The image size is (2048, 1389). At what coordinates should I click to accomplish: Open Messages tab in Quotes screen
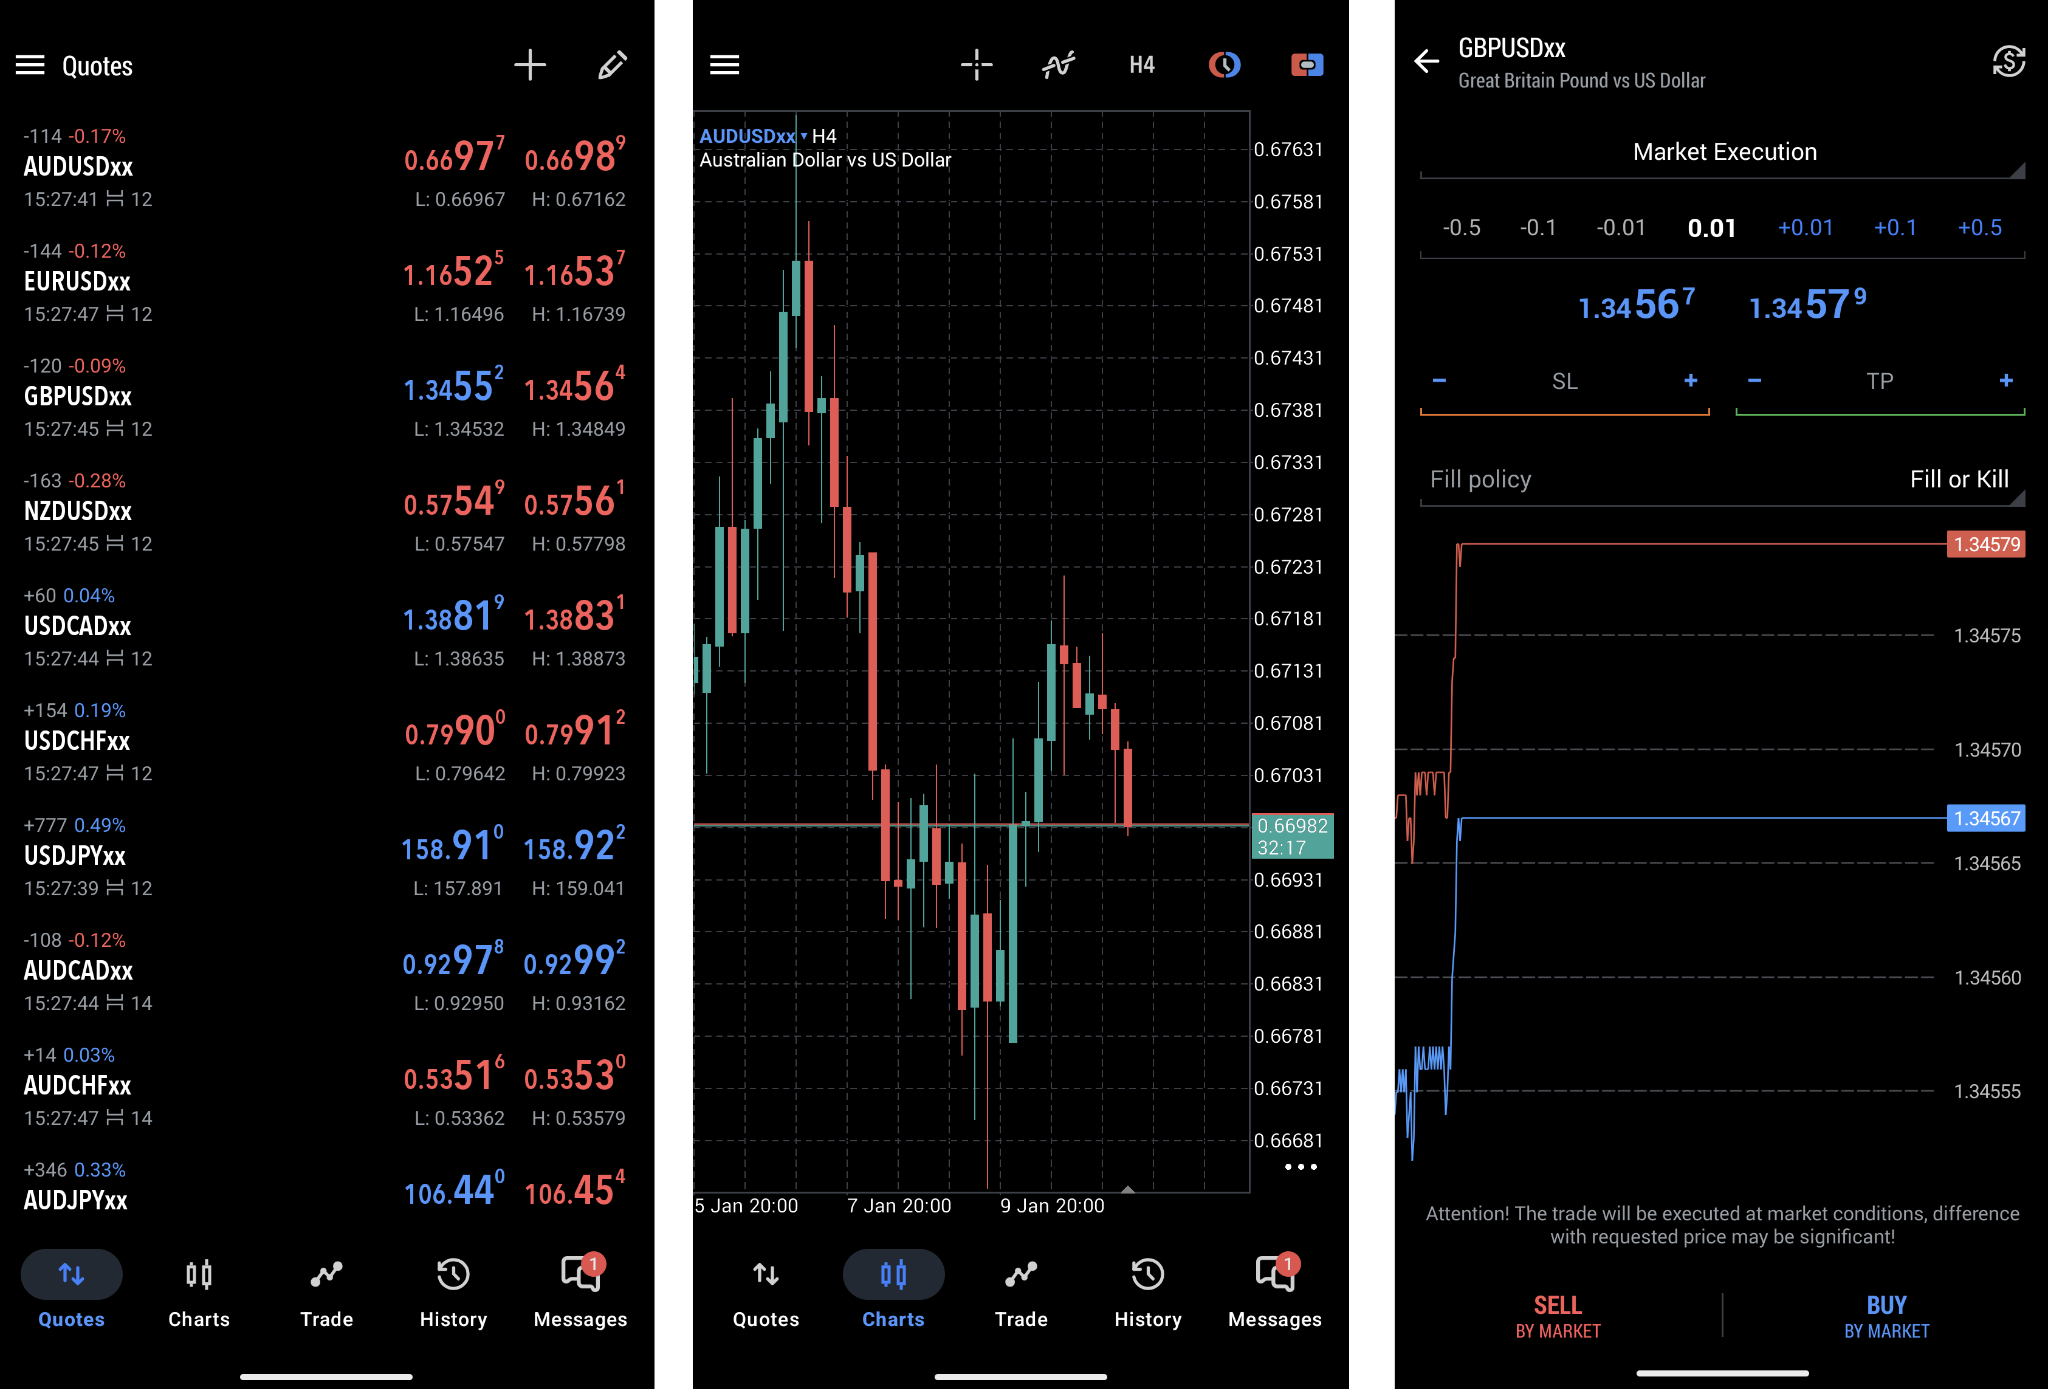tap(580, 1290)
